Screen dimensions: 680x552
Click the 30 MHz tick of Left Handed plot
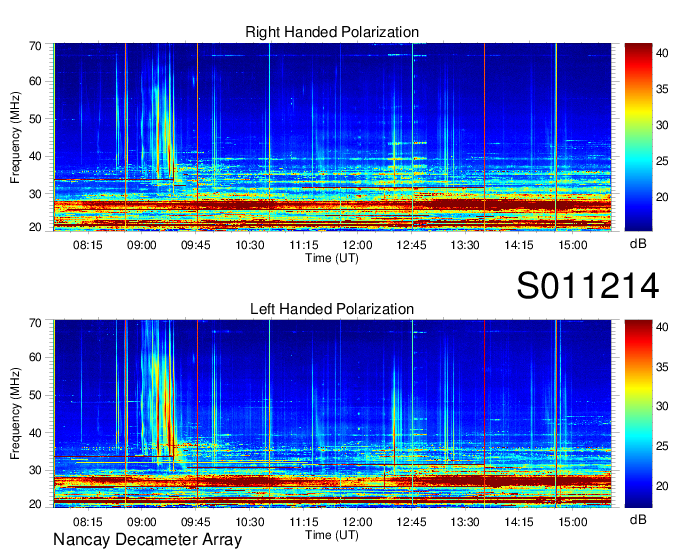pos(36,470)
